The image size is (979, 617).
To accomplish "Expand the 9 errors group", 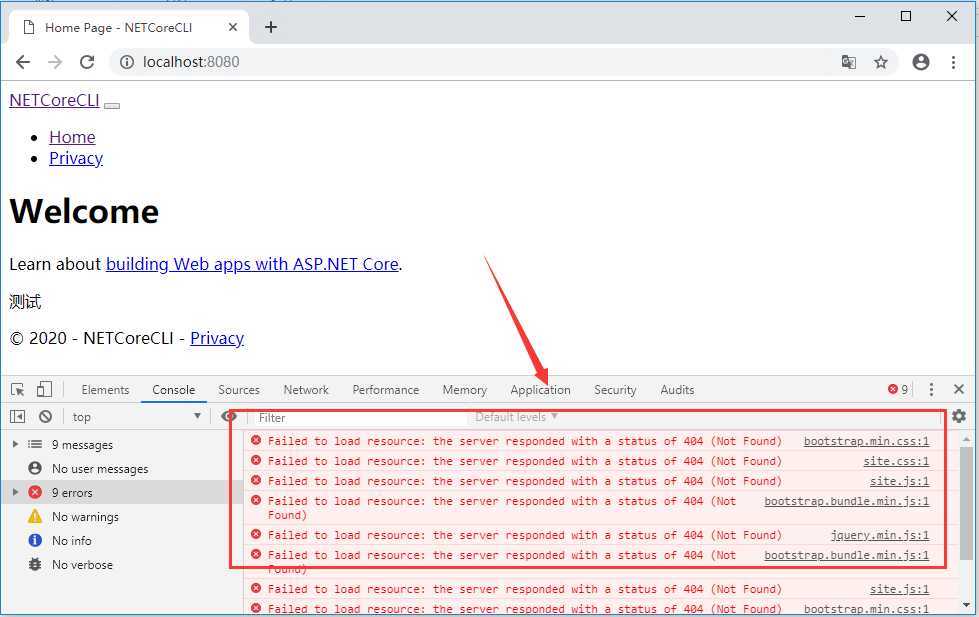I will click(x=16, y=492).
